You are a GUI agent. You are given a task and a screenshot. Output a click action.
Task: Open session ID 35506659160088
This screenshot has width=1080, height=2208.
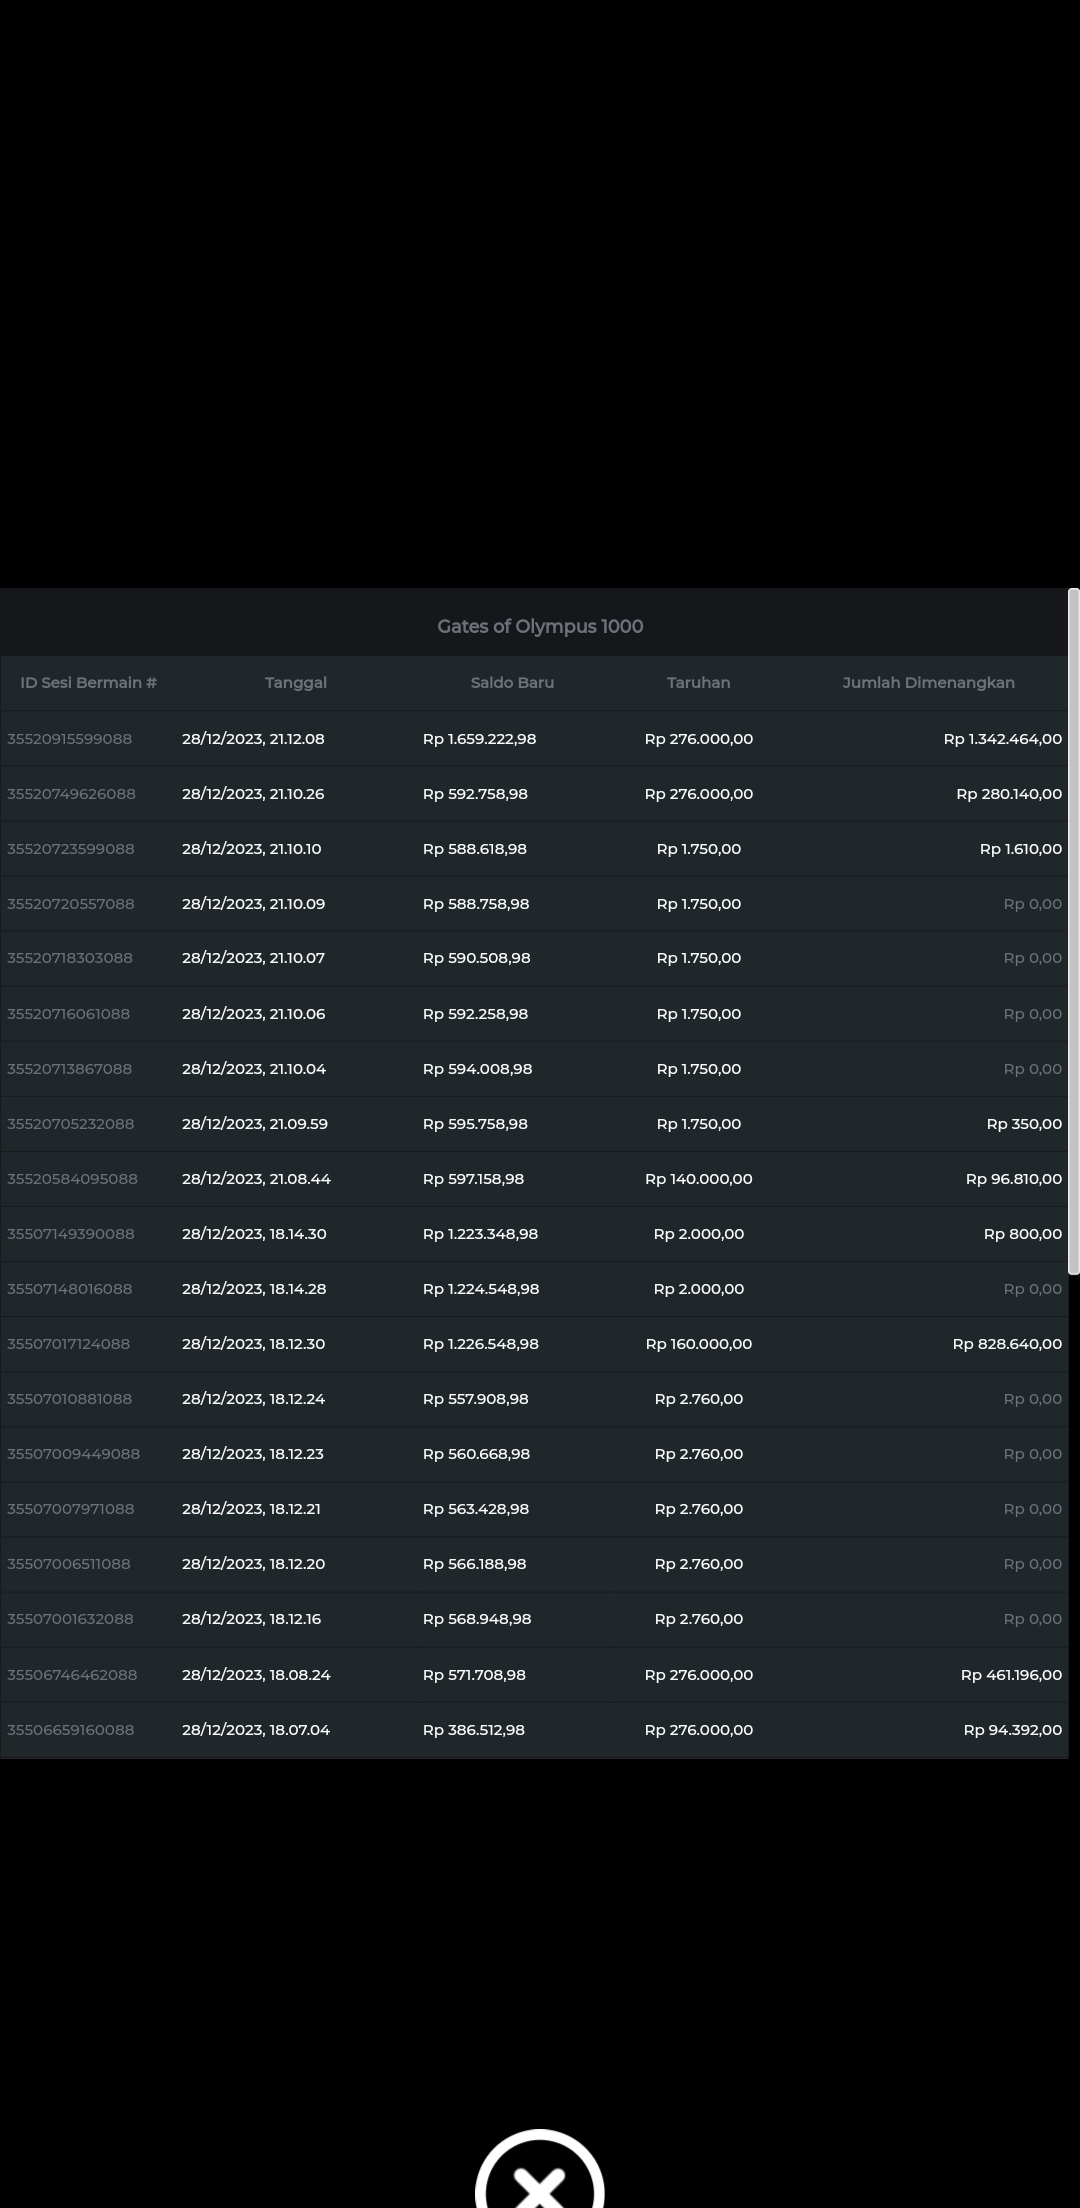coord(70,1730)
